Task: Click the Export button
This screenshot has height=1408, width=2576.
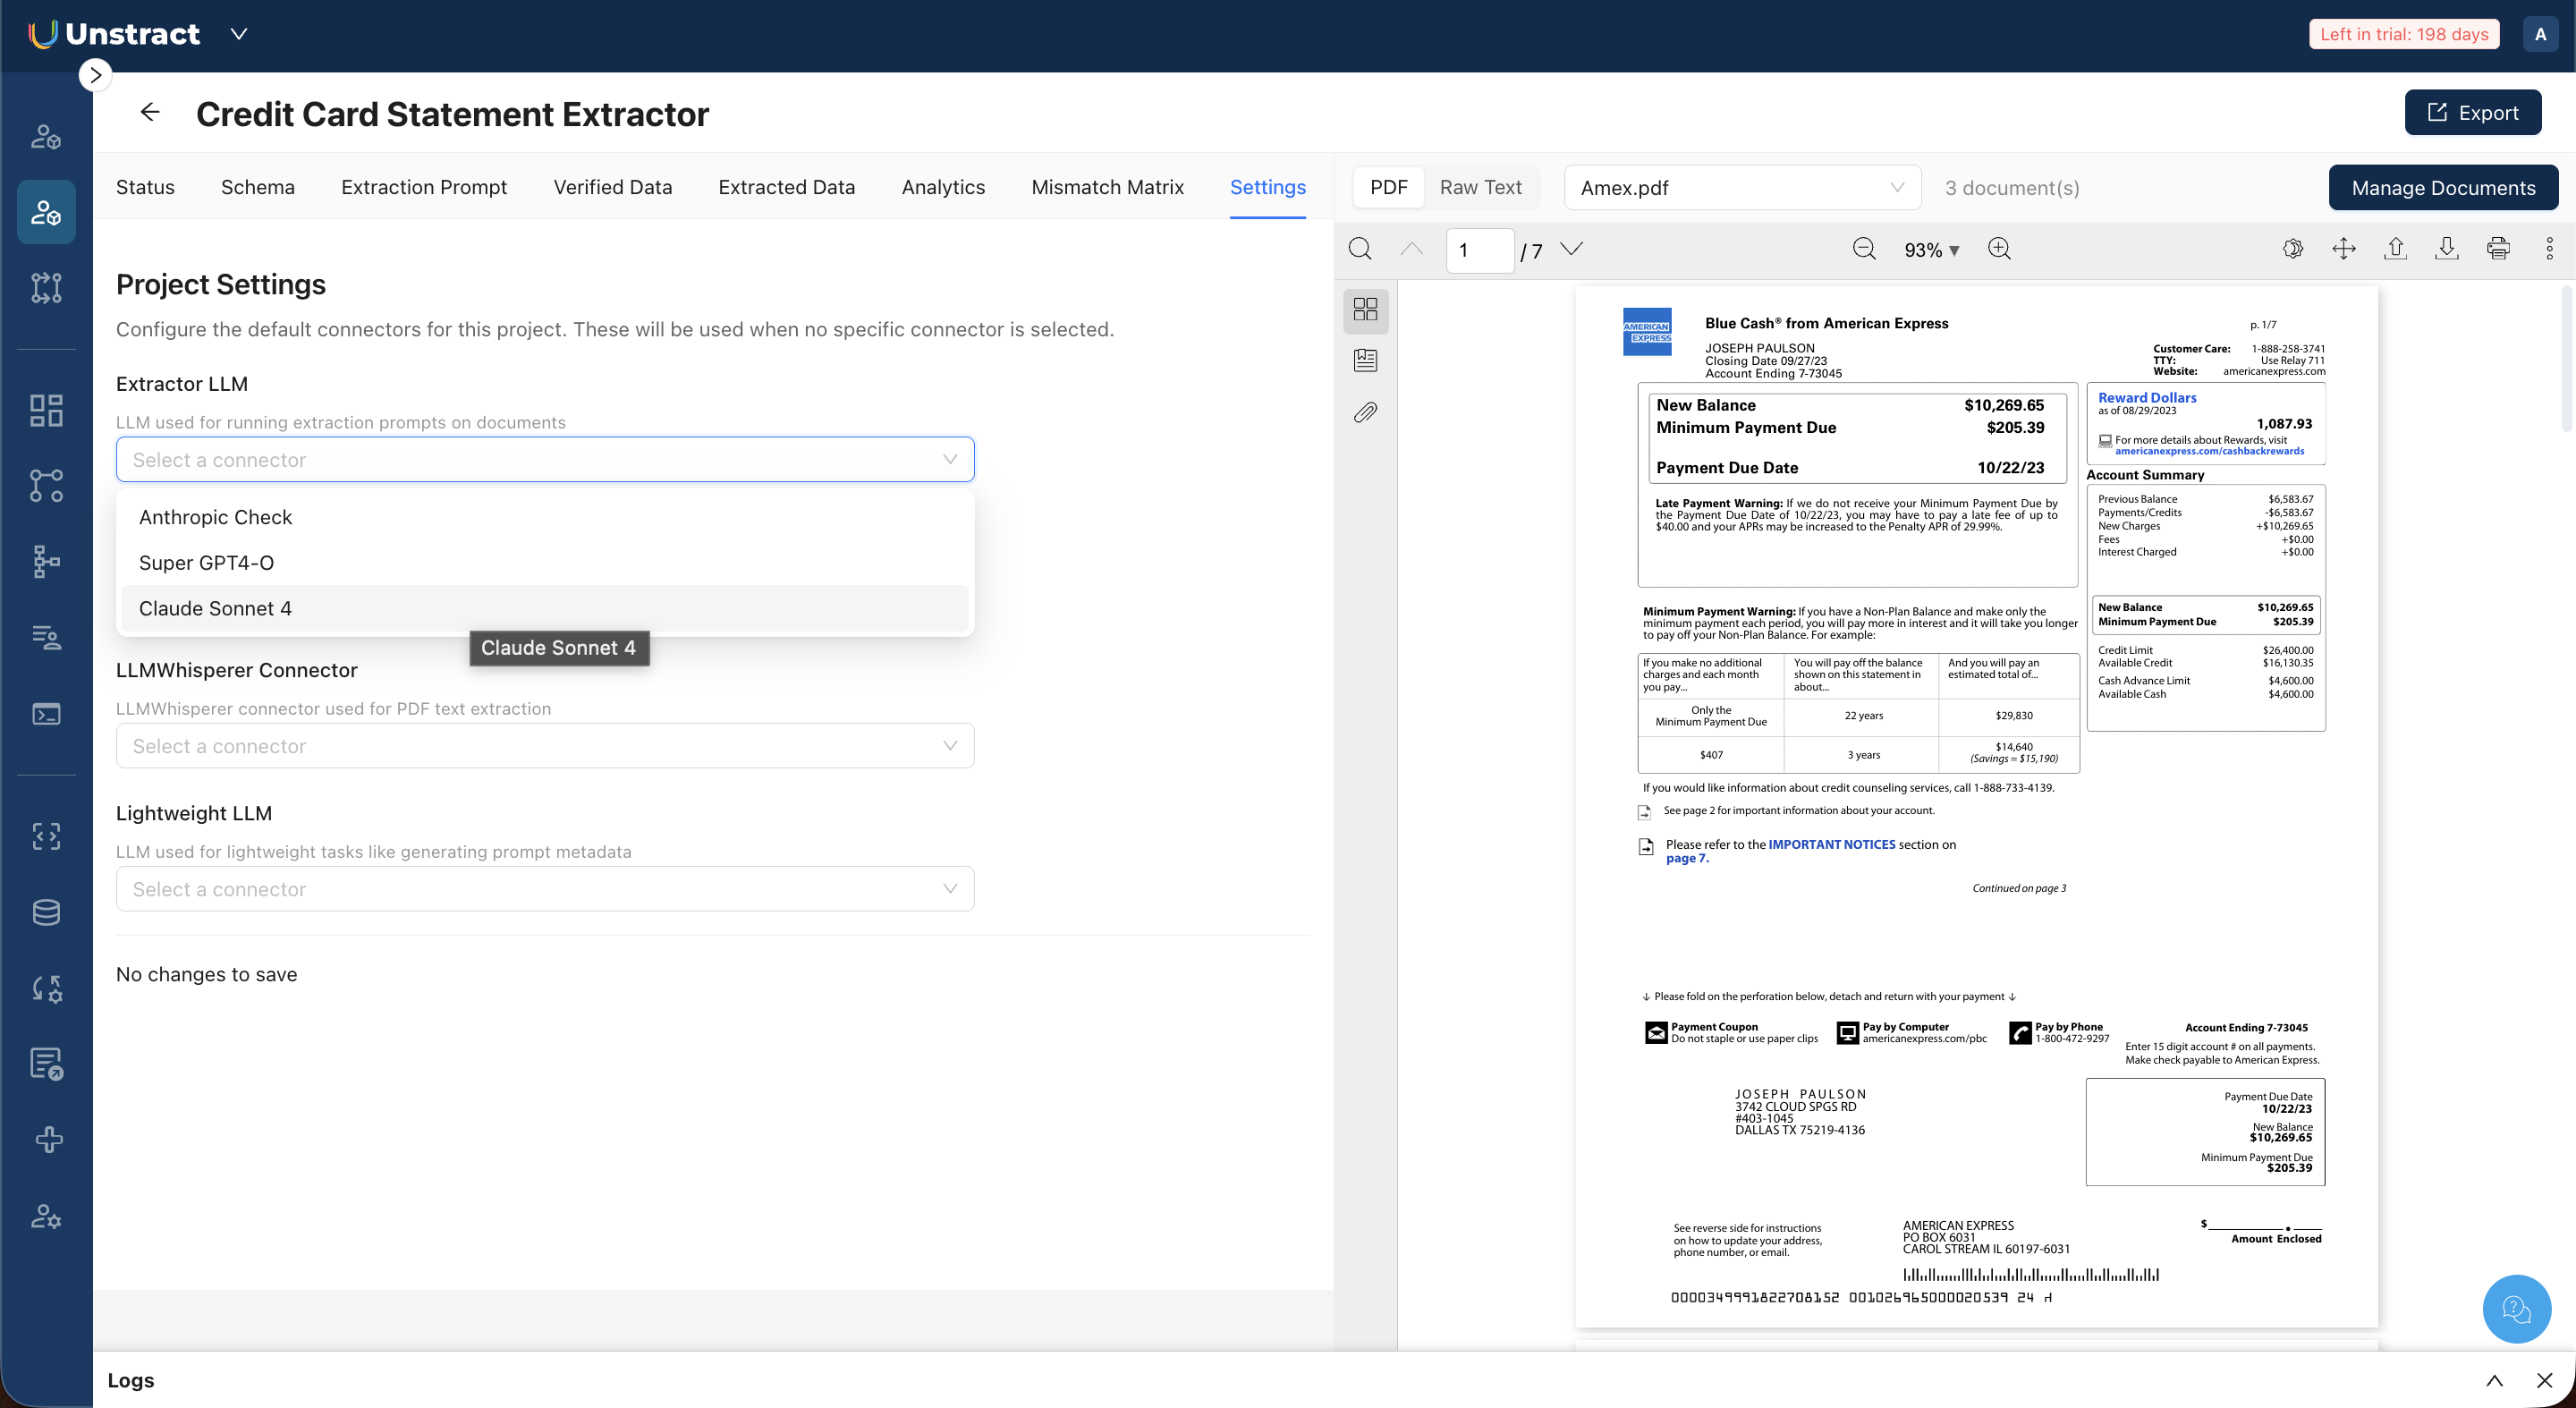Action: [2472, 113]
